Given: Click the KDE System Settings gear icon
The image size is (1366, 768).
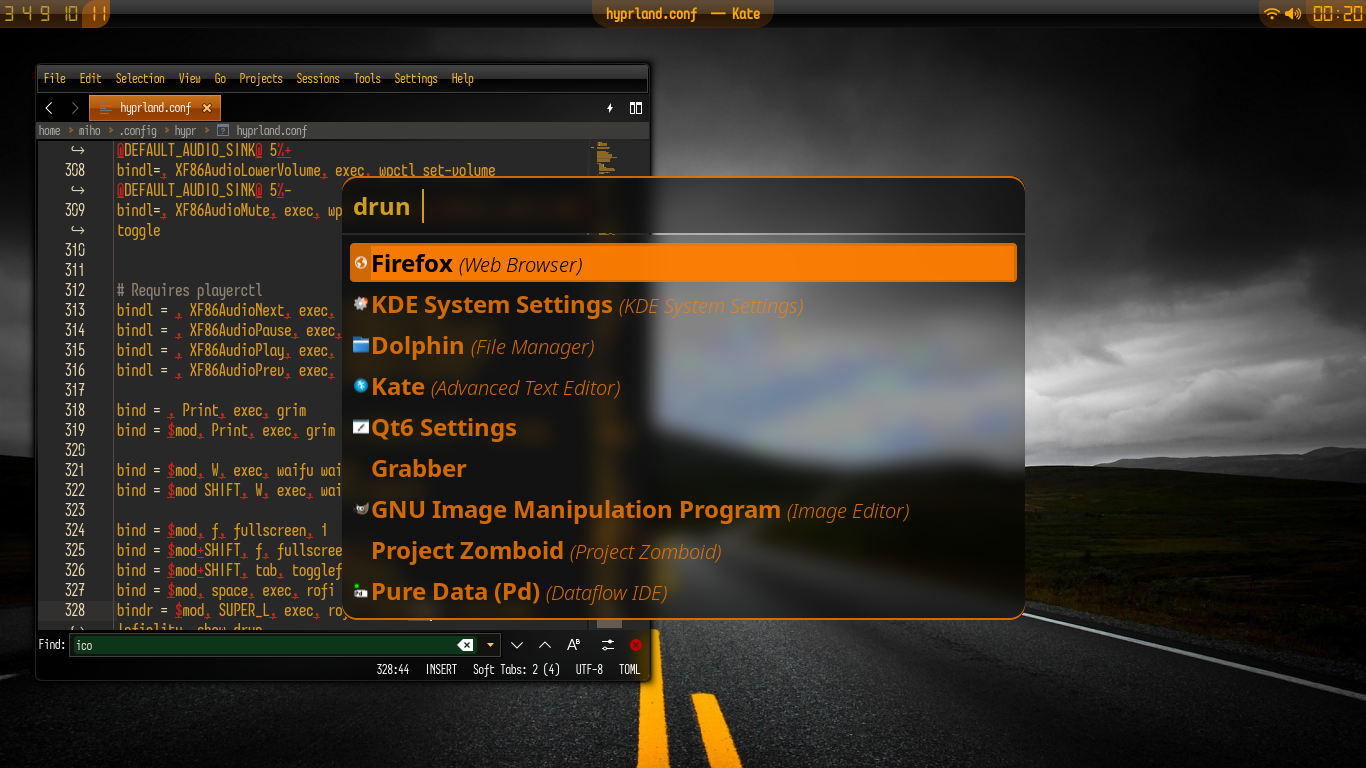Looking at the screenshot, I should (x=361, y=304).
